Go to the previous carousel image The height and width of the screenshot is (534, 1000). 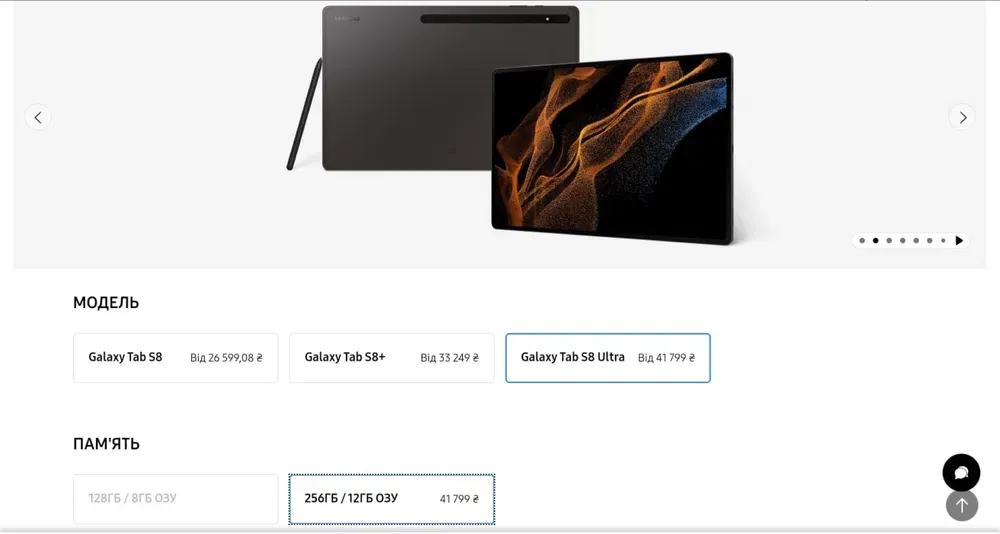38,117
